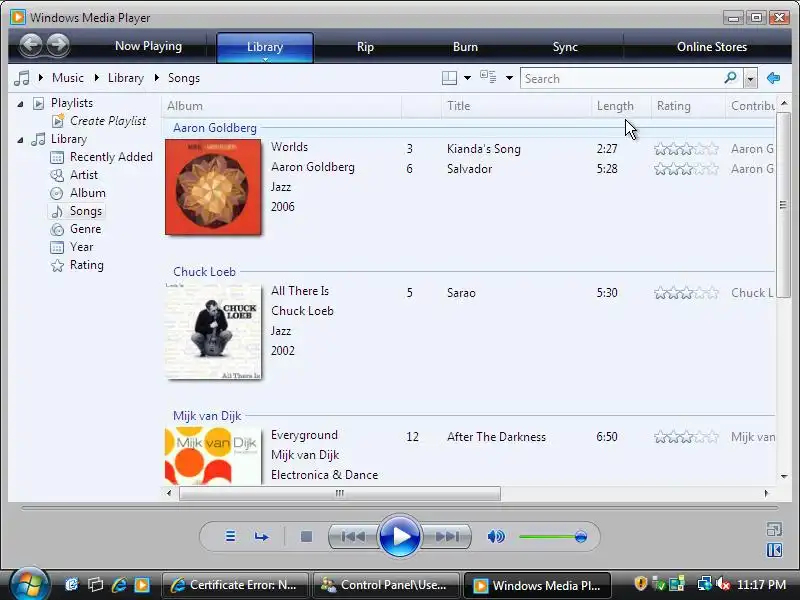Screen dimensions: 800x600
Task: Adjust the volume slider
Action: click(x=553, y=536)
